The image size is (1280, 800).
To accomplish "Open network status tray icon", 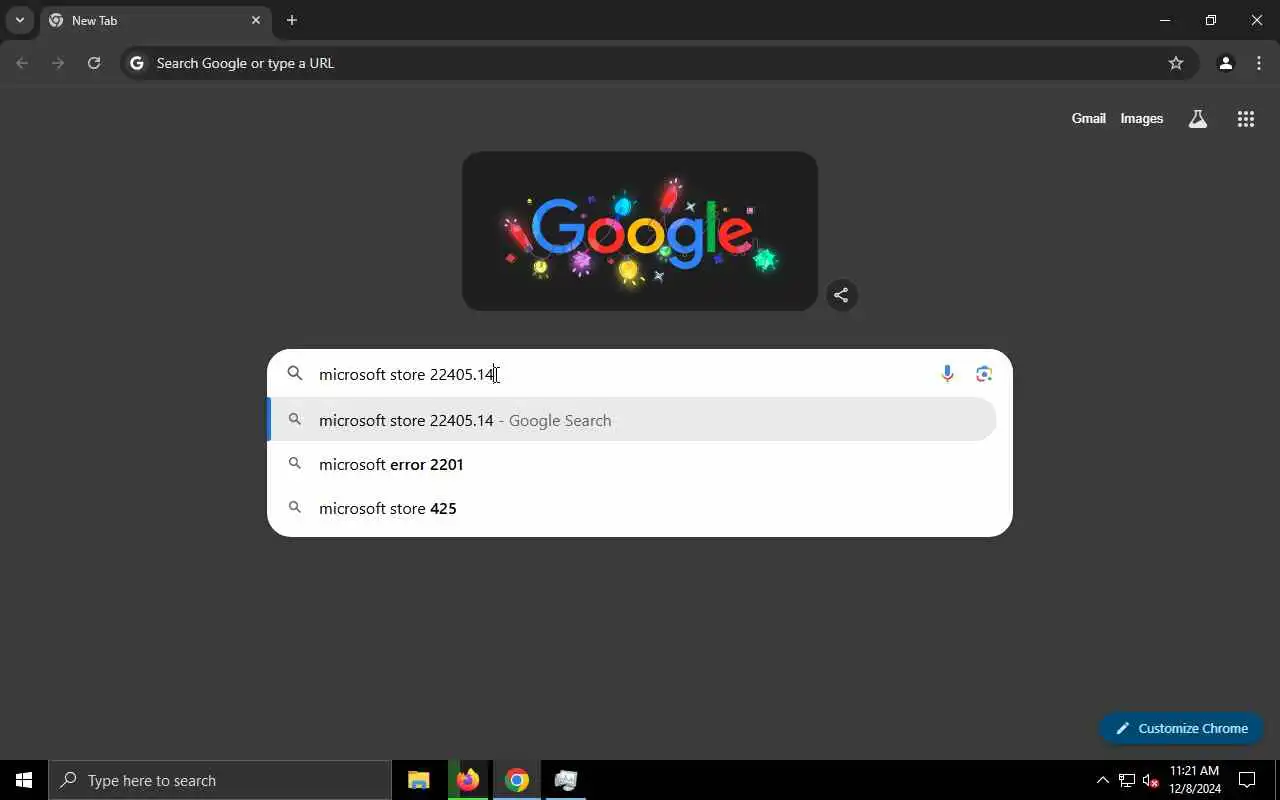I will 1127,780.
